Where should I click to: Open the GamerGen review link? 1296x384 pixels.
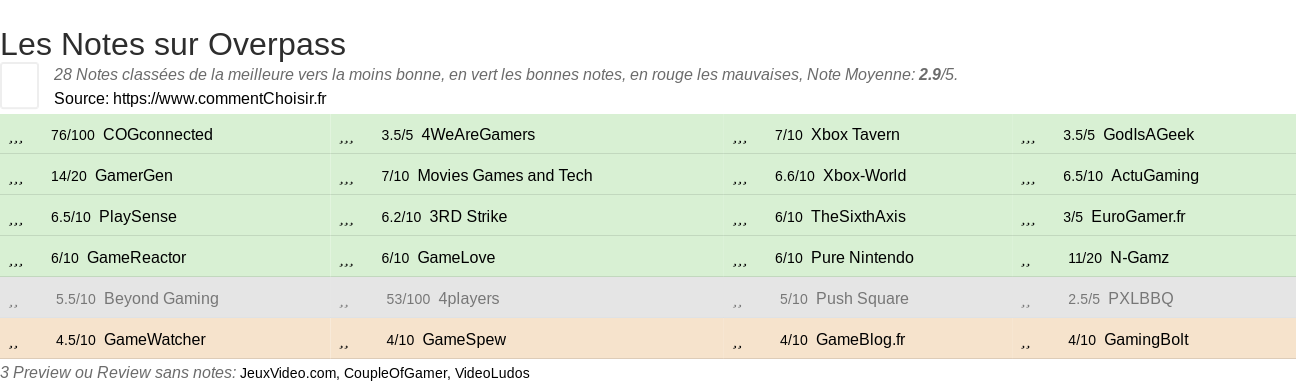point(133,176)
